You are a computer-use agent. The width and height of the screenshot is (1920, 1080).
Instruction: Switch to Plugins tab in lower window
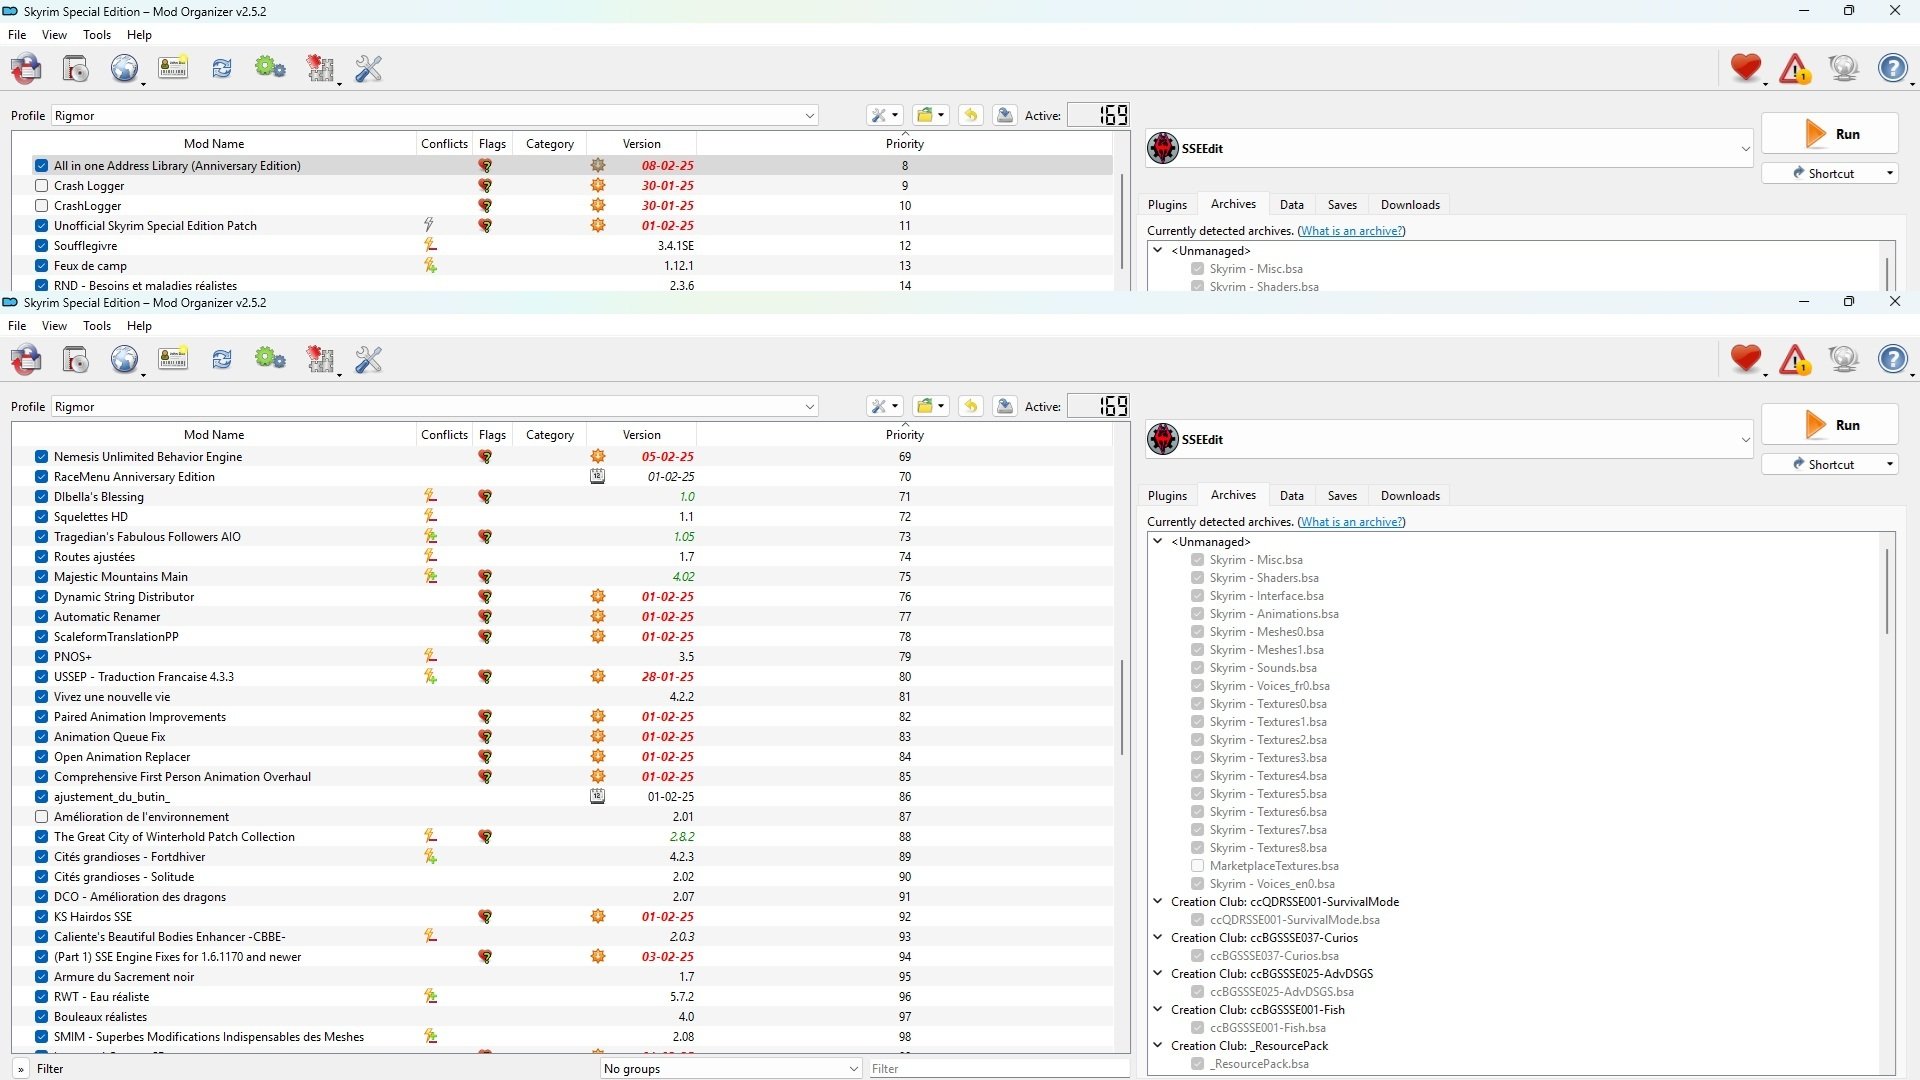[1167, 496]
